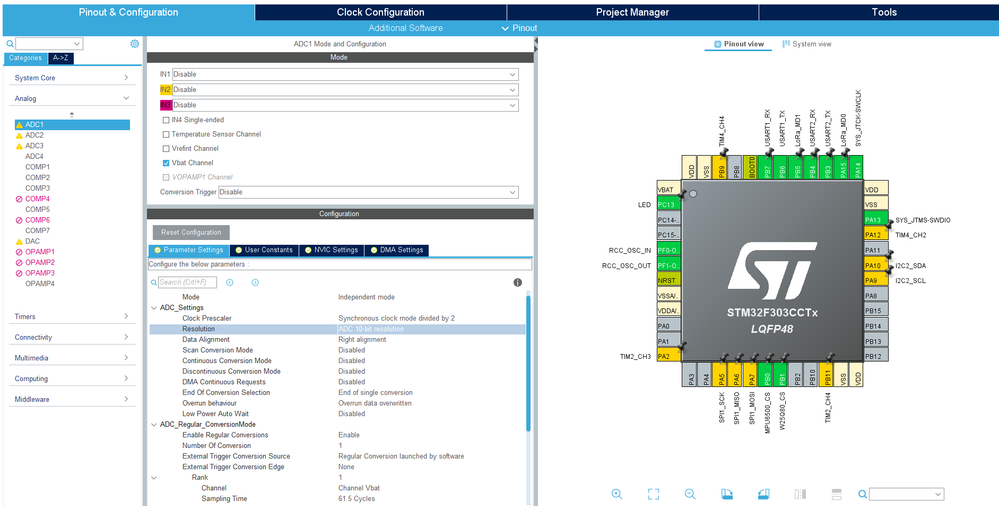The image size is (999, 506).
Task: Open the IN1 dropdown
Action: pos(345,75)
